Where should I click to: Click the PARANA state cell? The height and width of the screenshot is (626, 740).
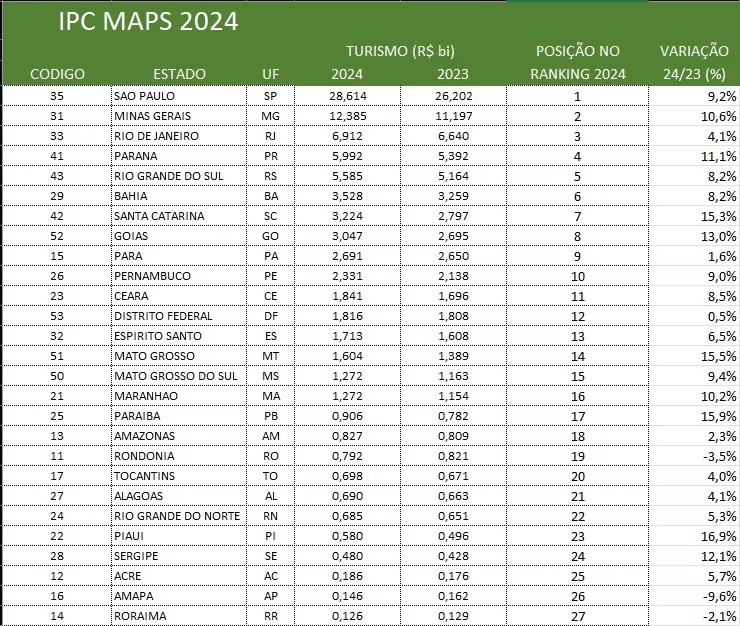pyautogui.click(x=179, y=156)
